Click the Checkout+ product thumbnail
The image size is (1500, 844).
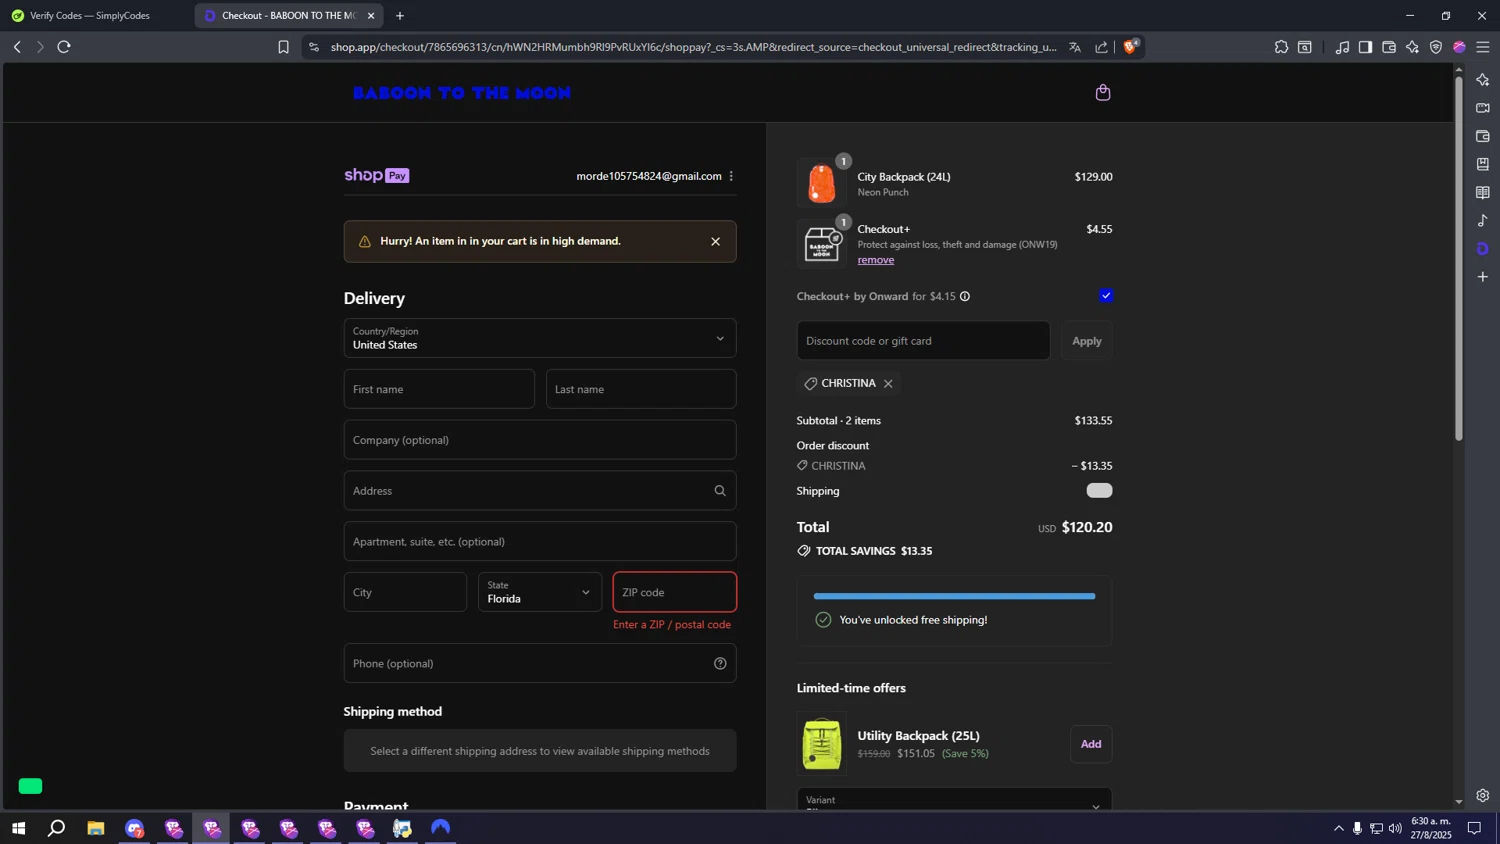(821, 243)
